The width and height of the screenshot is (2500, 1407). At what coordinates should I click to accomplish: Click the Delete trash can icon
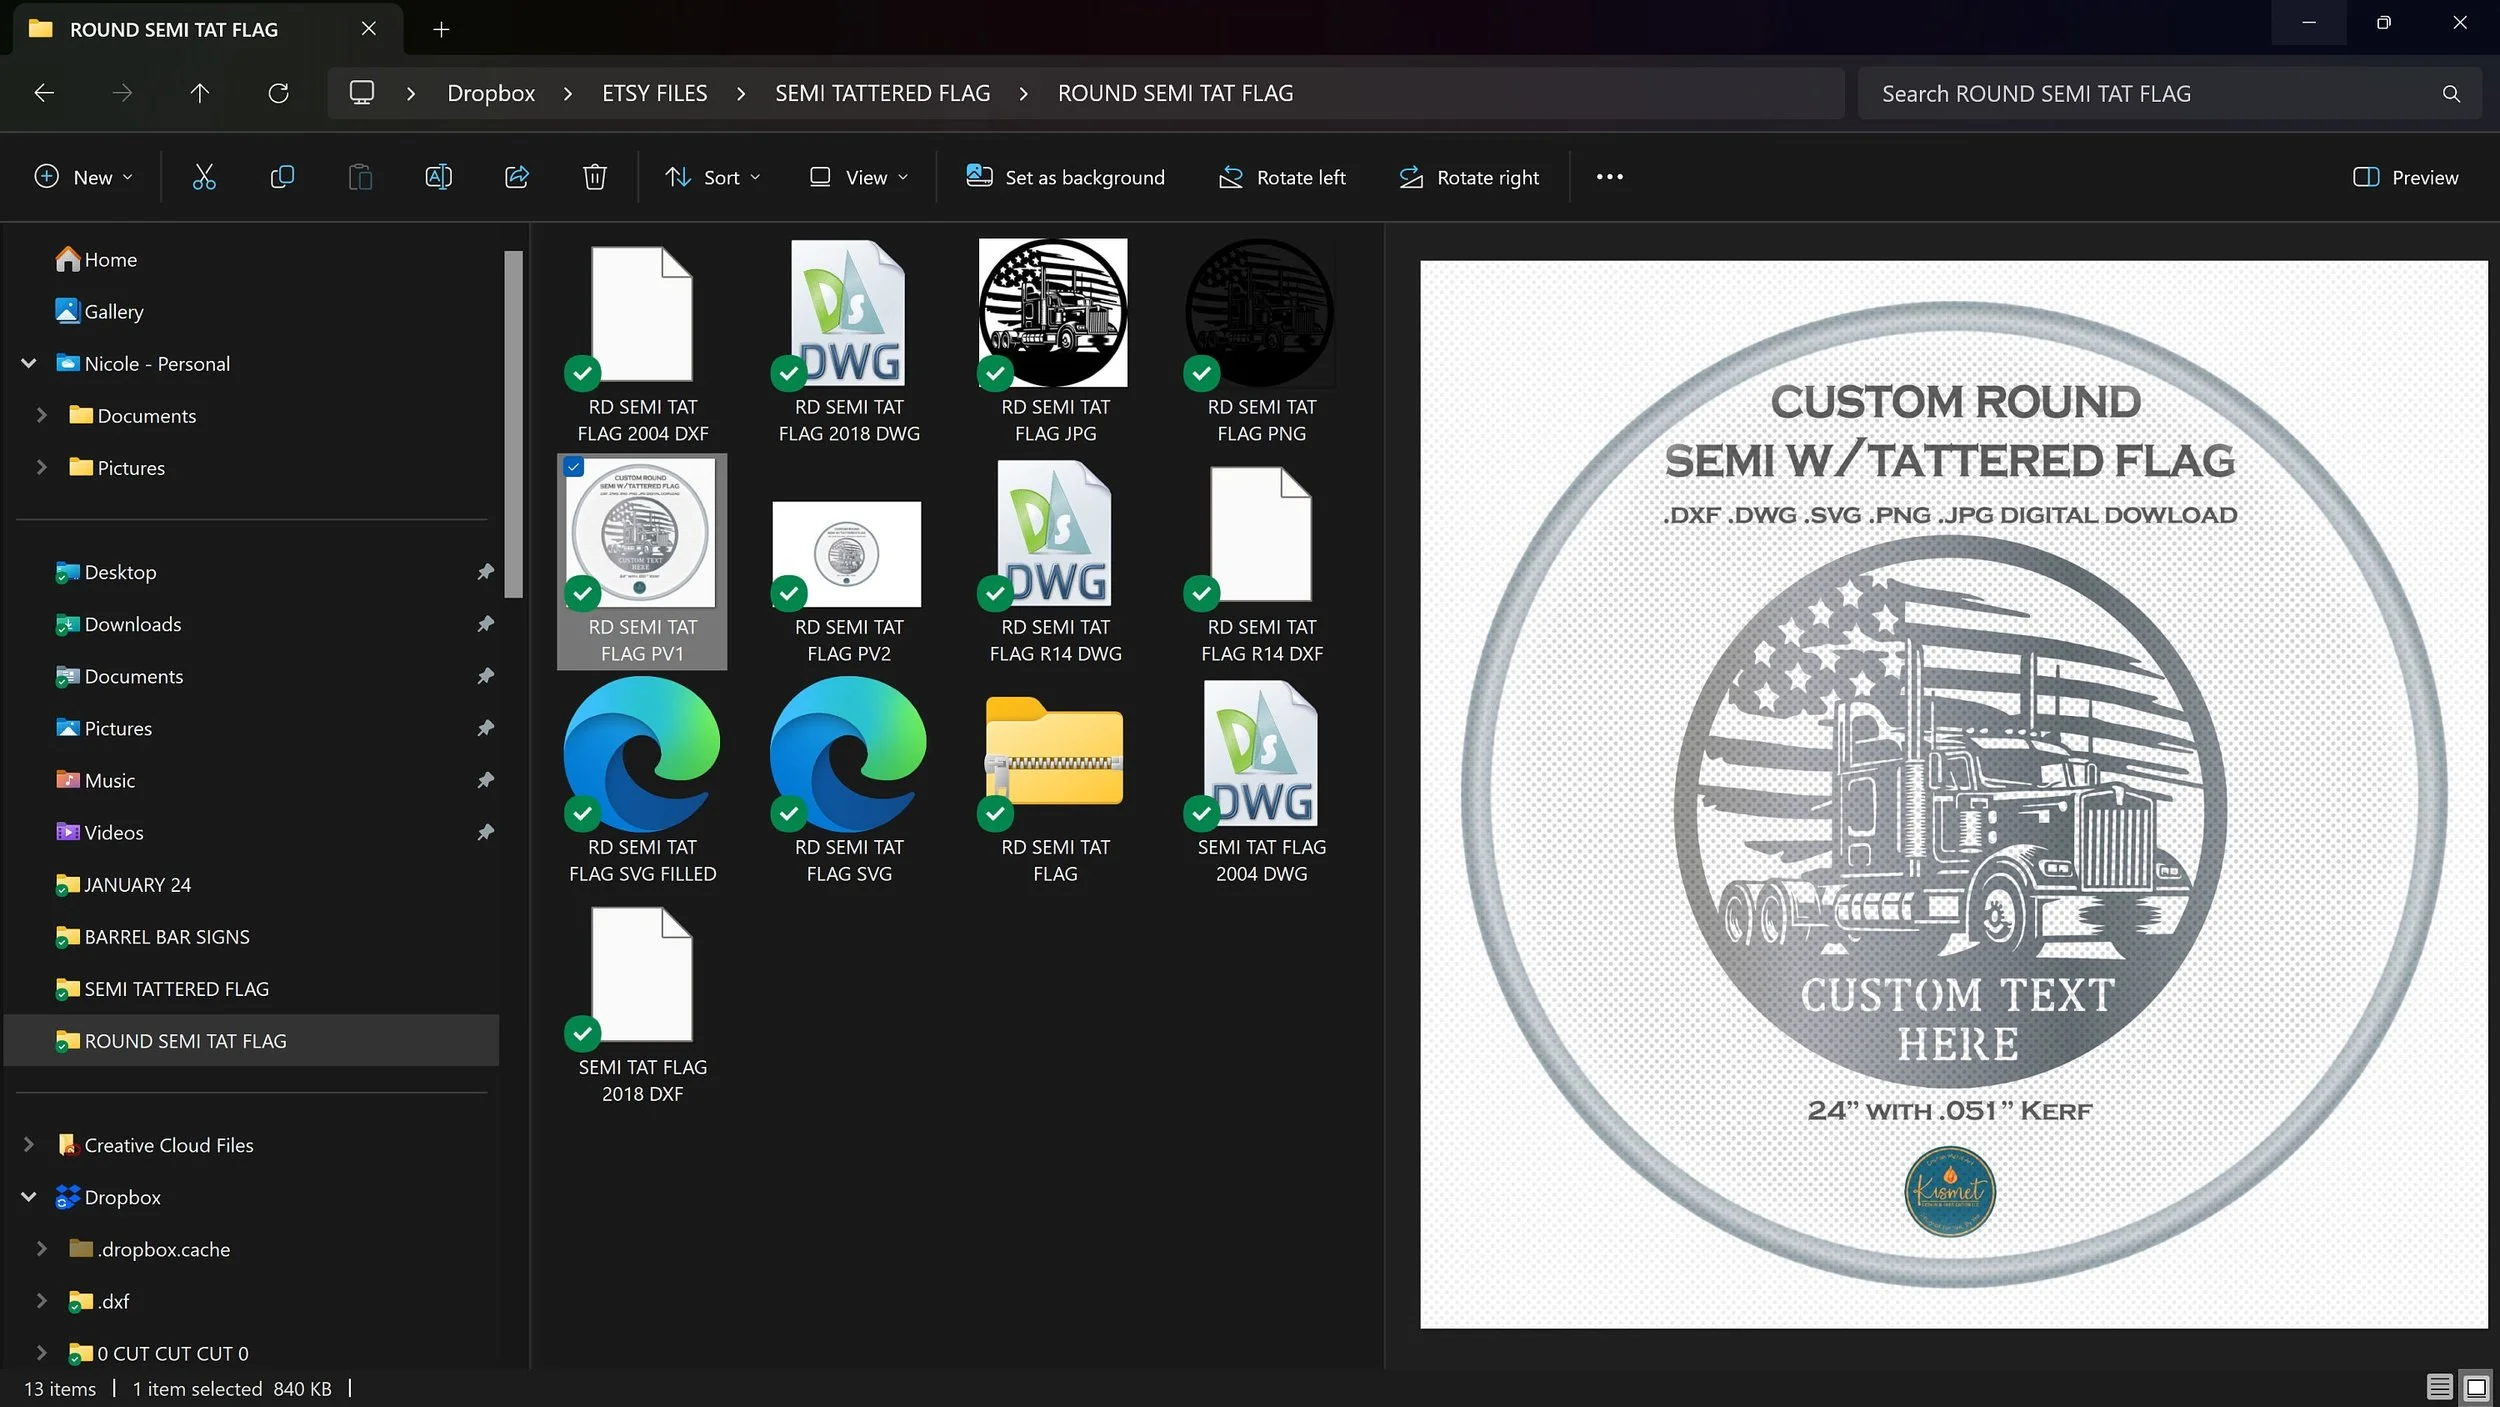point(594,177)
